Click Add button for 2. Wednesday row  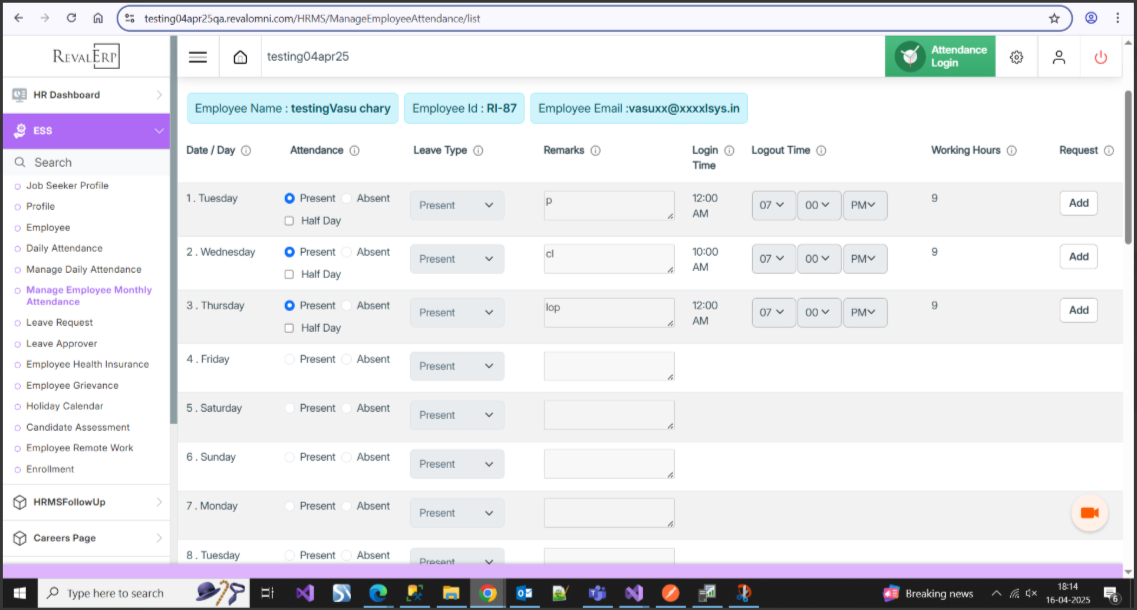1078,256
